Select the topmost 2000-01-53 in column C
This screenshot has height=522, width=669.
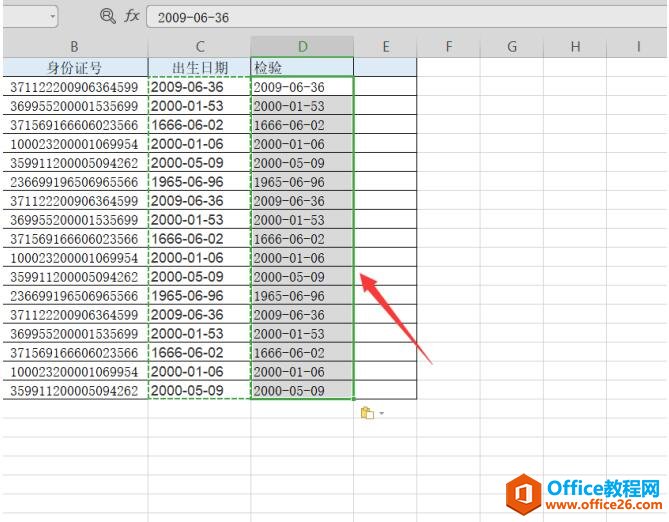pyautogui.click(x=200, y=106)
